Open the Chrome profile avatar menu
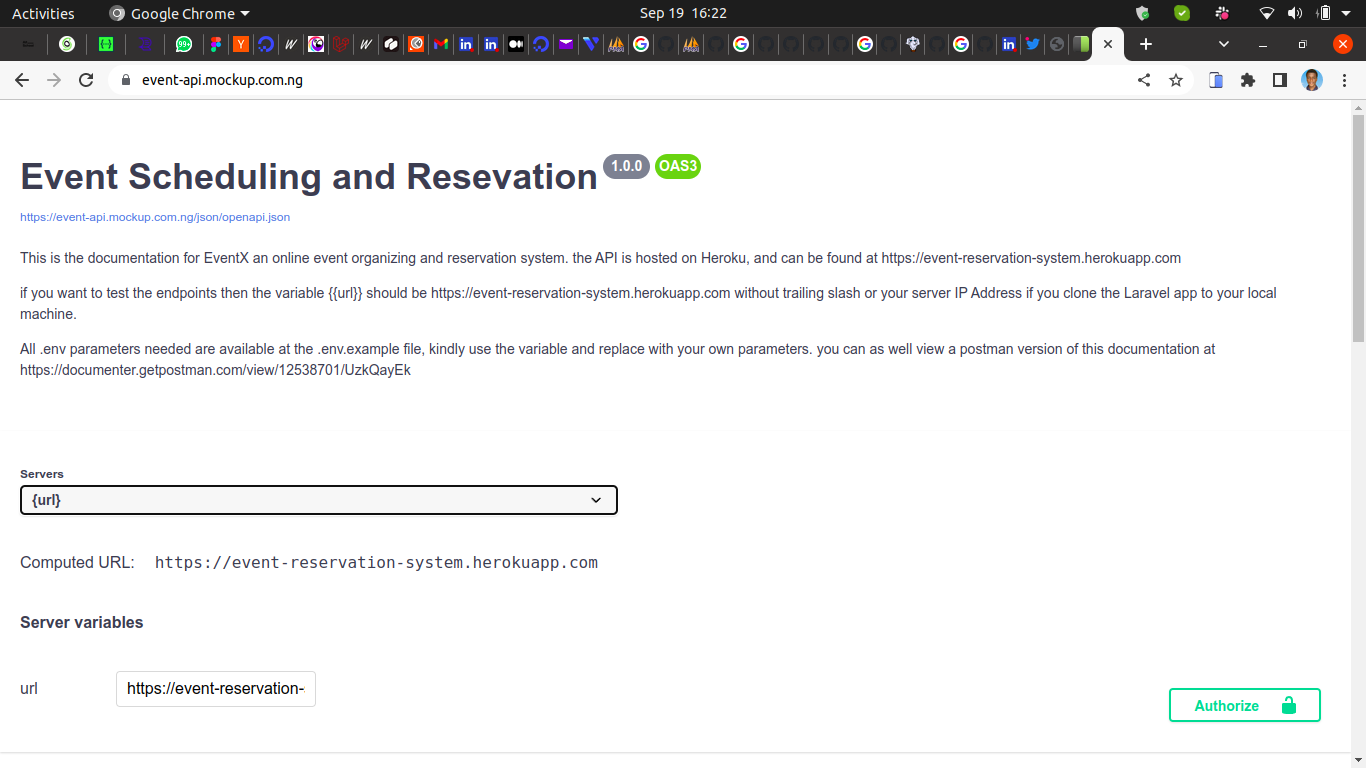This screenshot has width=1366, height=768. (x=1311, y=80)
